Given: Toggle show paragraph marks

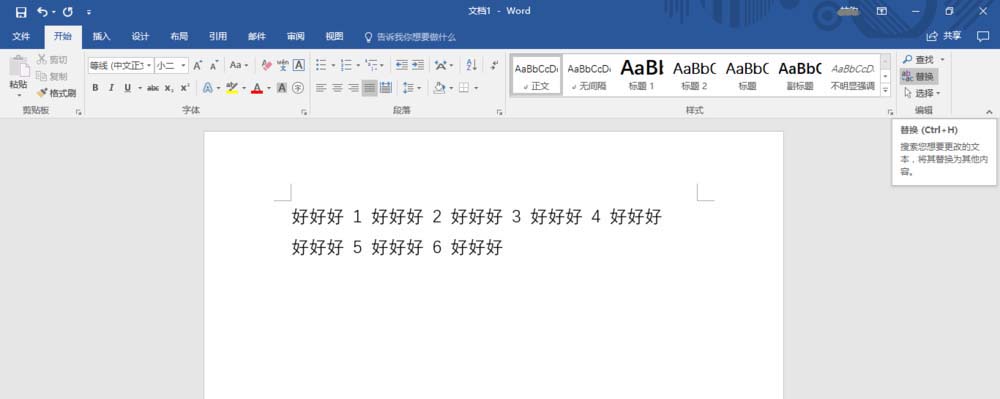Looking at the screenshot, I should pos(495,65).
